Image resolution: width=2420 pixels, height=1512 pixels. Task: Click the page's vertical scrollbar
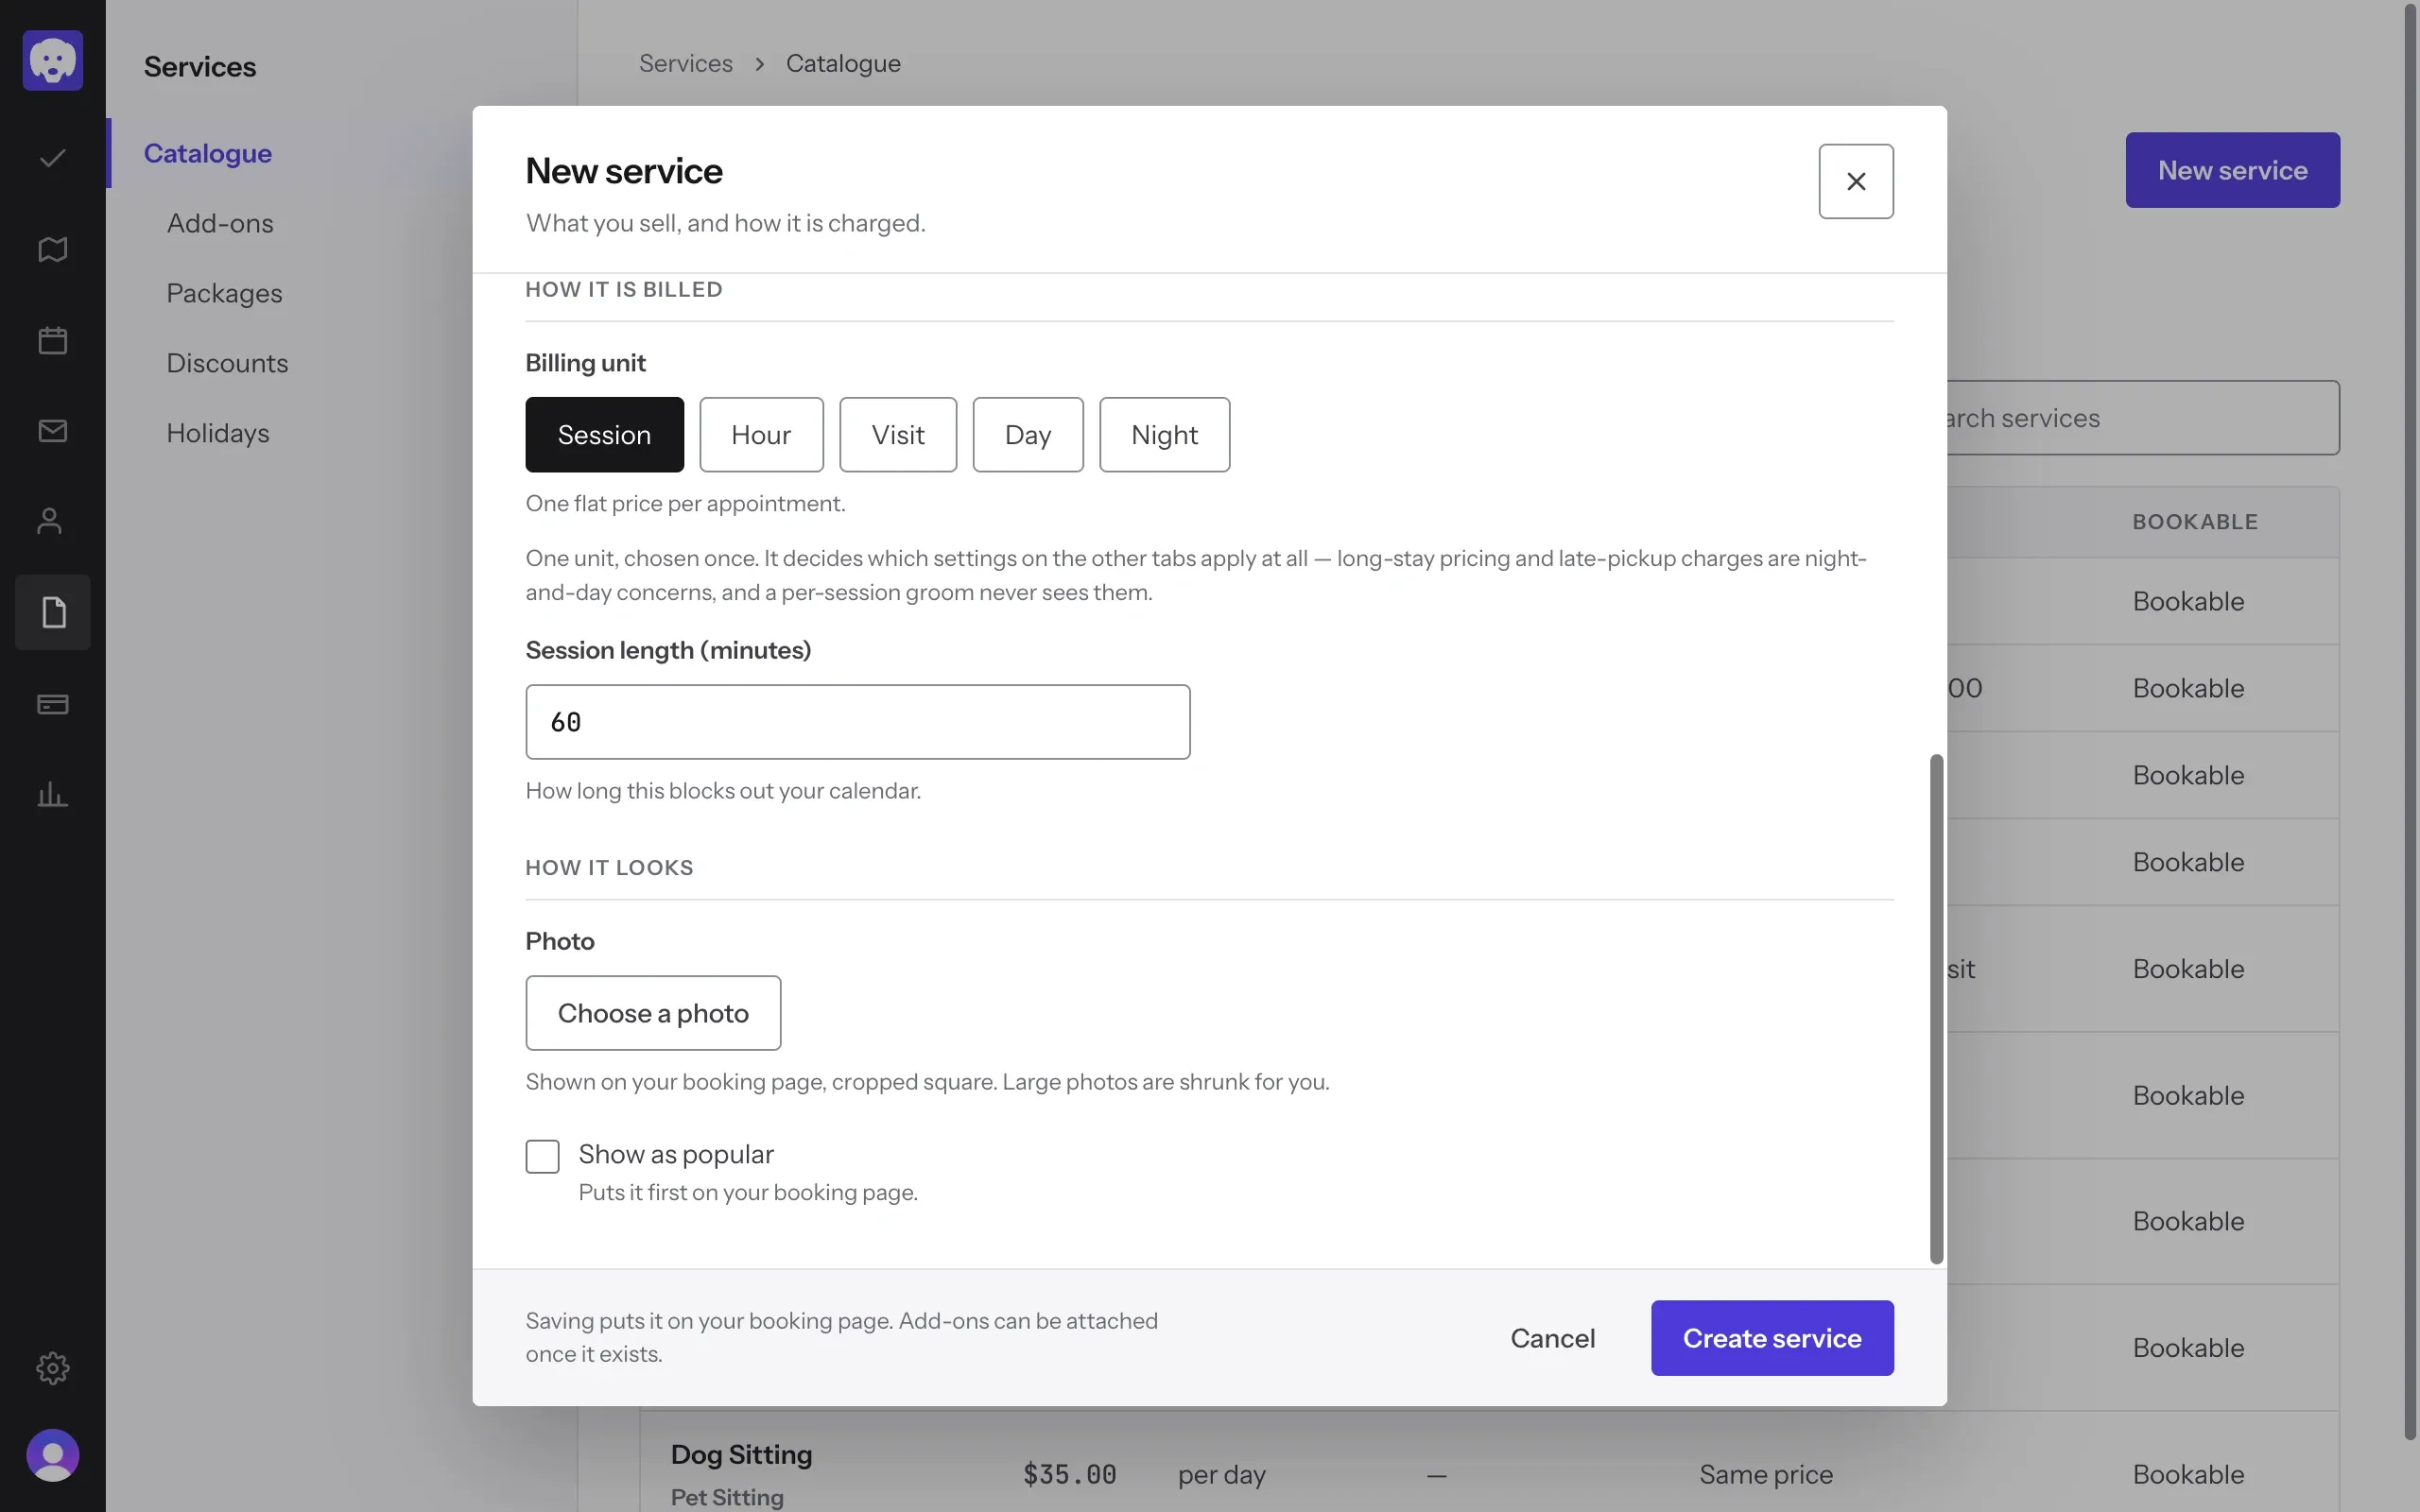coord(2411,720)
